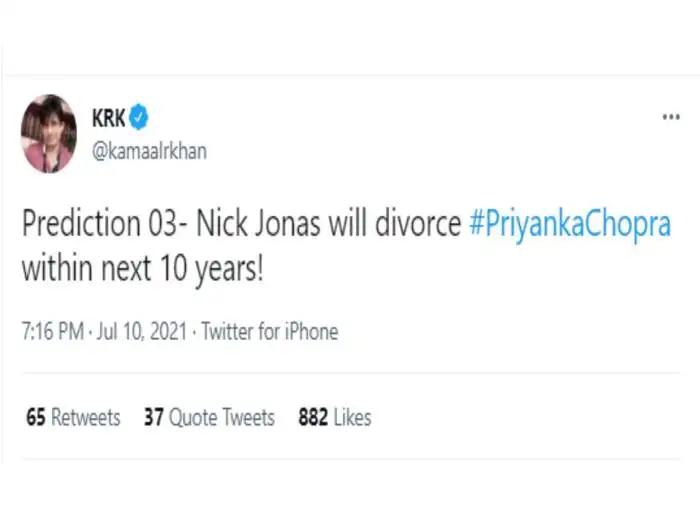Open KRK's profile avatar photo

point(49,133)
